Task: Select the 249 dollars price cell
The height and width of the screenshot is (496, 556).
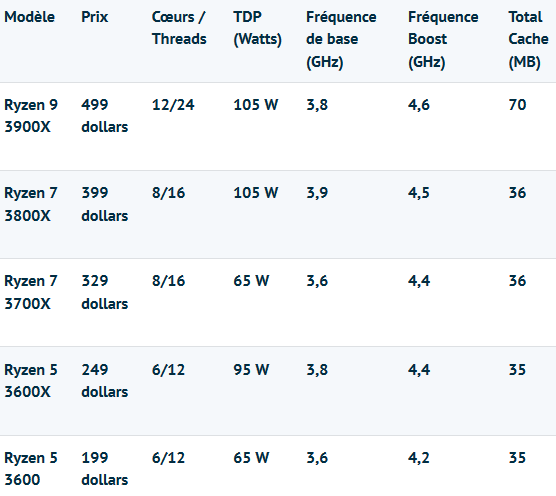Action: coord(105,380)
